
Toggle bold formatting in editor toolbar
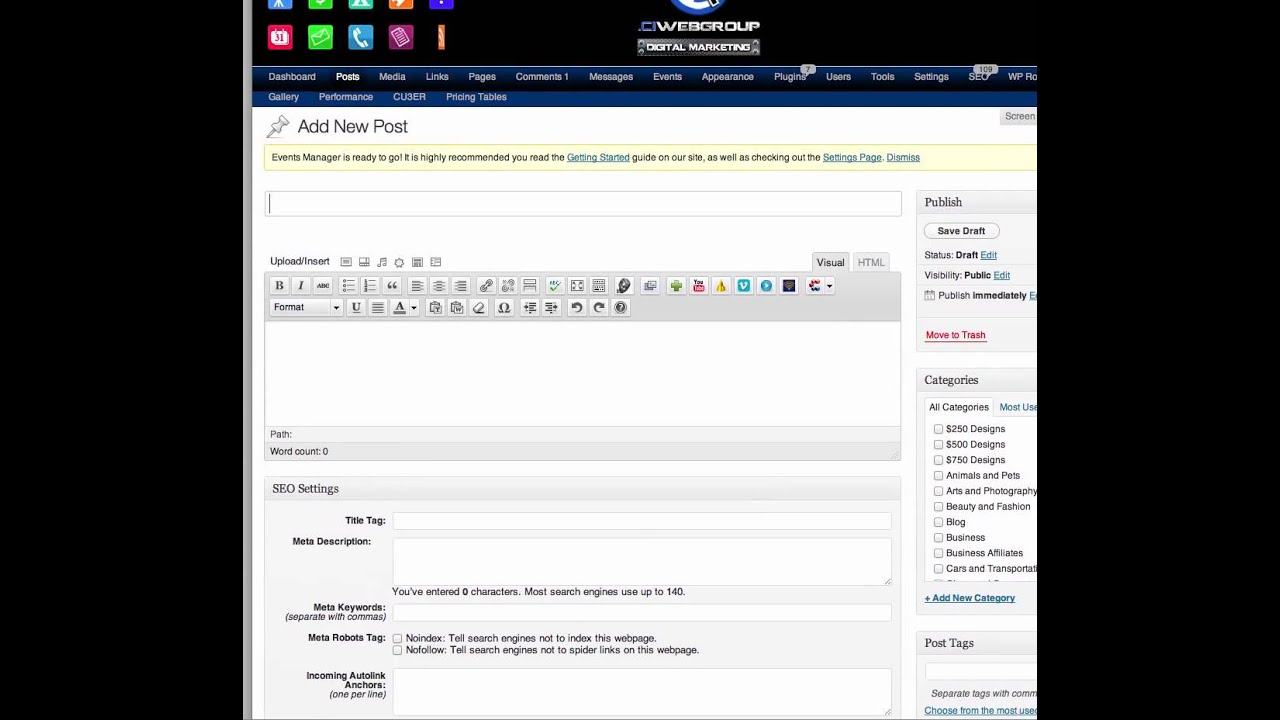[279, 286]
